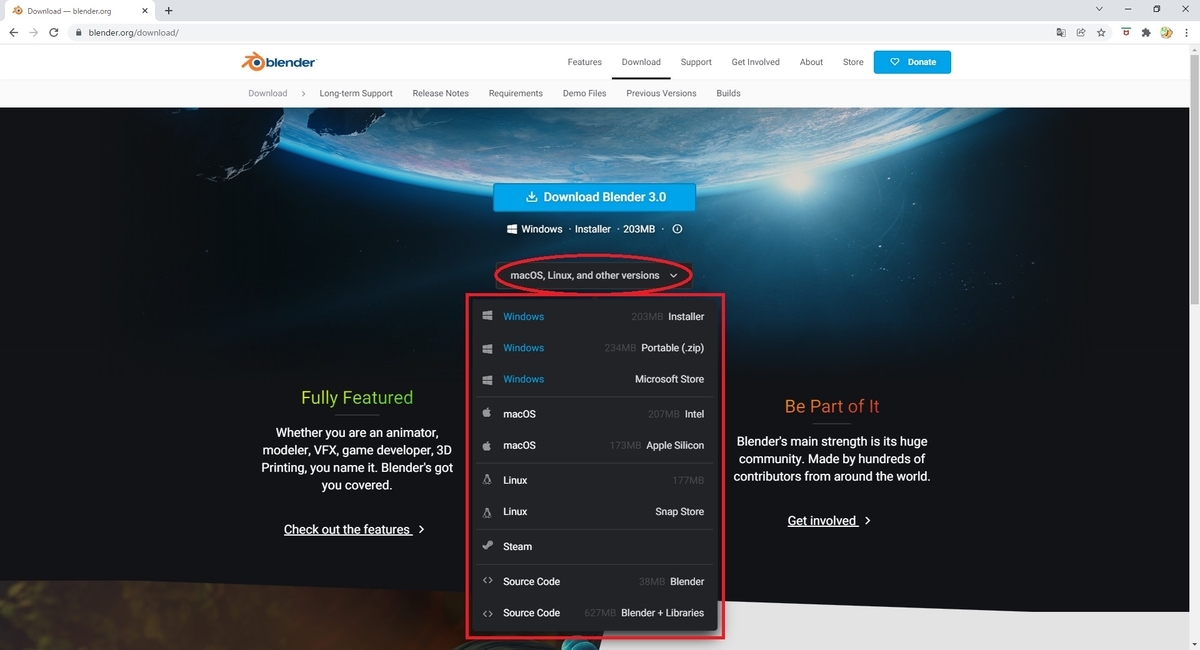Expand macOS, Linux, and other versions dropdown
Viewport: 1200px width, 650px height.
[x=594, y=275]
